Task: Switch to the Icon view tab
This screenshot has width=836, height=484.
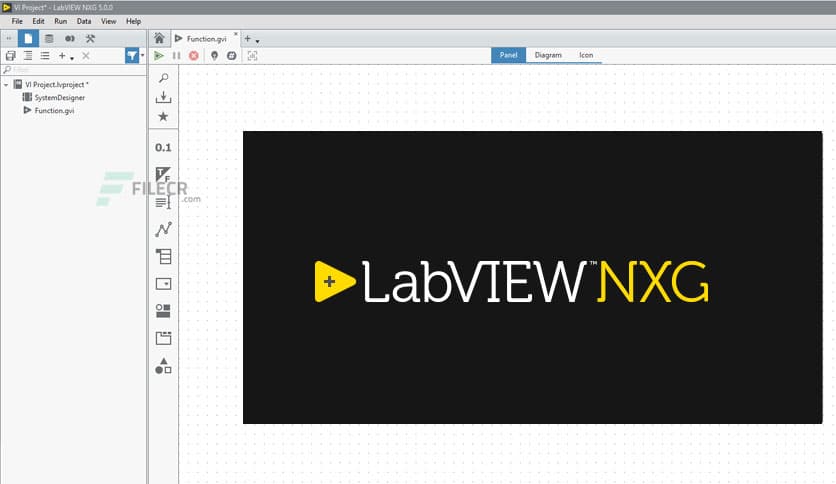Action: (x=586, y=55)
